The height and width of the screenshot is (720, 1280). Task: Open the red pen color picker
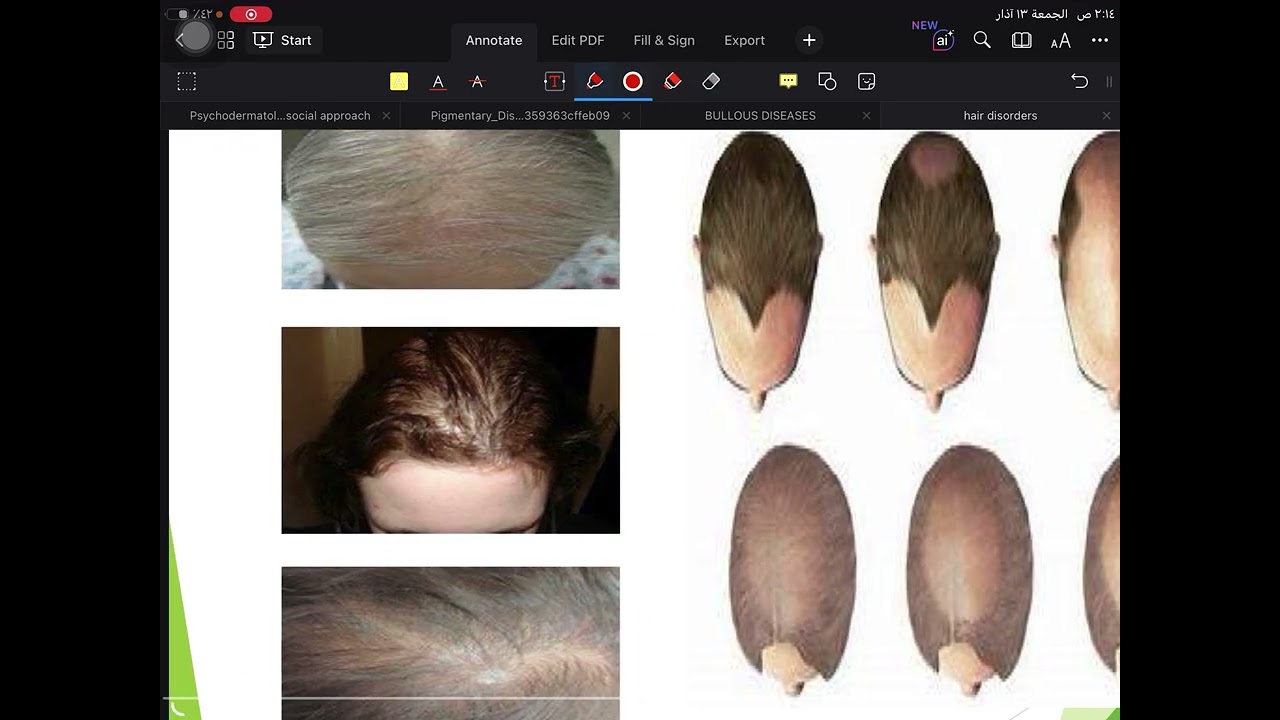coord(633,81)
